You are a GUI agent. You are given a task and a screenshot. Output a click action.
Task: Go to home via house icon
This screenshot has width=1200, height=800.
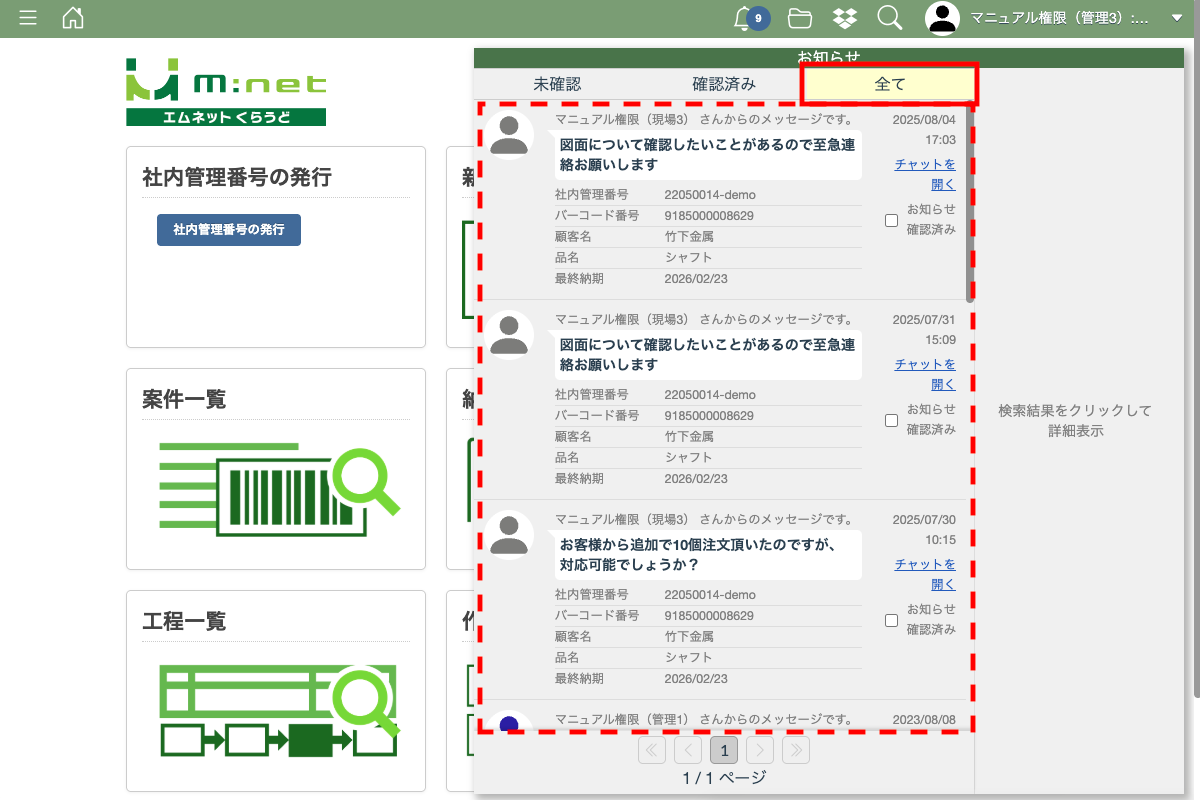click(x=73, y=18)
